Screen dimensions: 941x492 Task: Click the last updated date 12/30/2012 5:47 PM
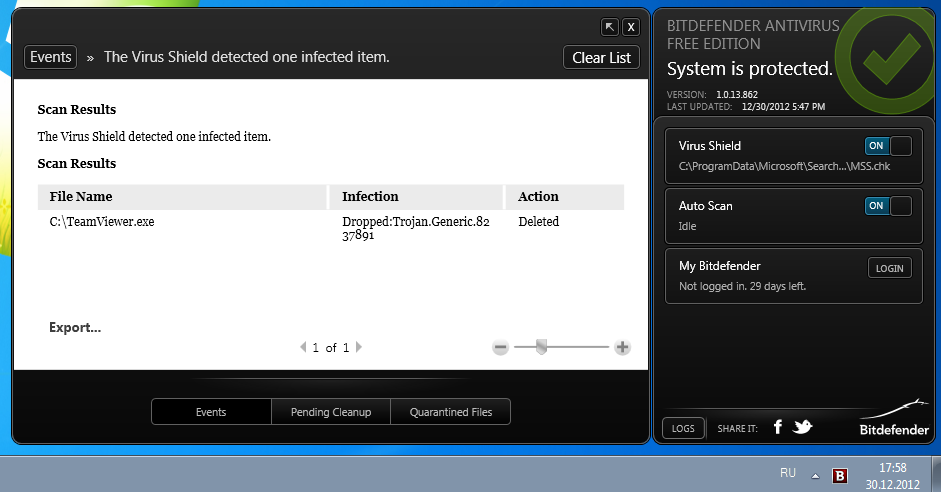(x=783, y=107)
